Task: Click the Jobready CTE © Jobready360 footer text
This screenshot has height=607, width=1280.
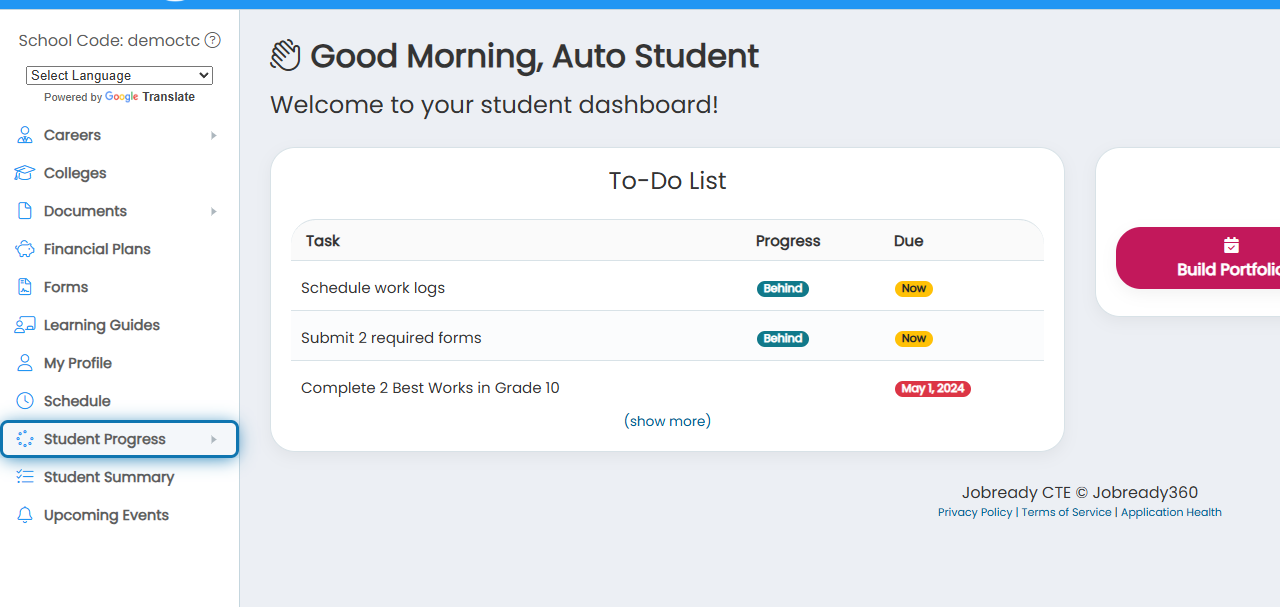Action: [1080, 492]
